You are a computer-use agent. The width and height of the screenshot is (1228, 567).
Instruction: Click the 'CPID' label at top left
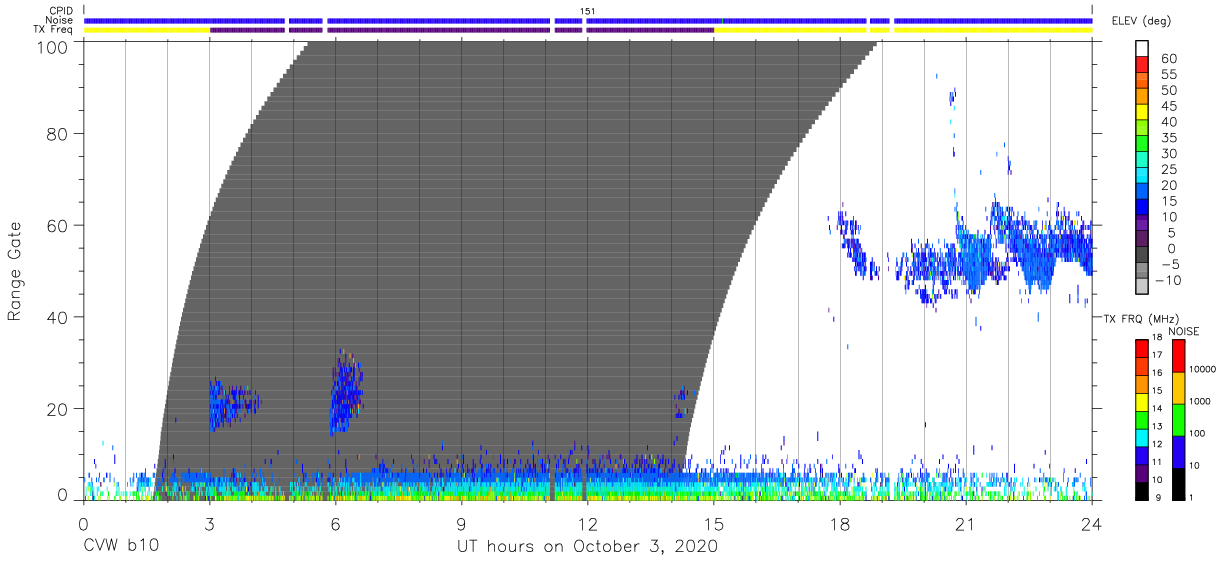tap(61, 11)
